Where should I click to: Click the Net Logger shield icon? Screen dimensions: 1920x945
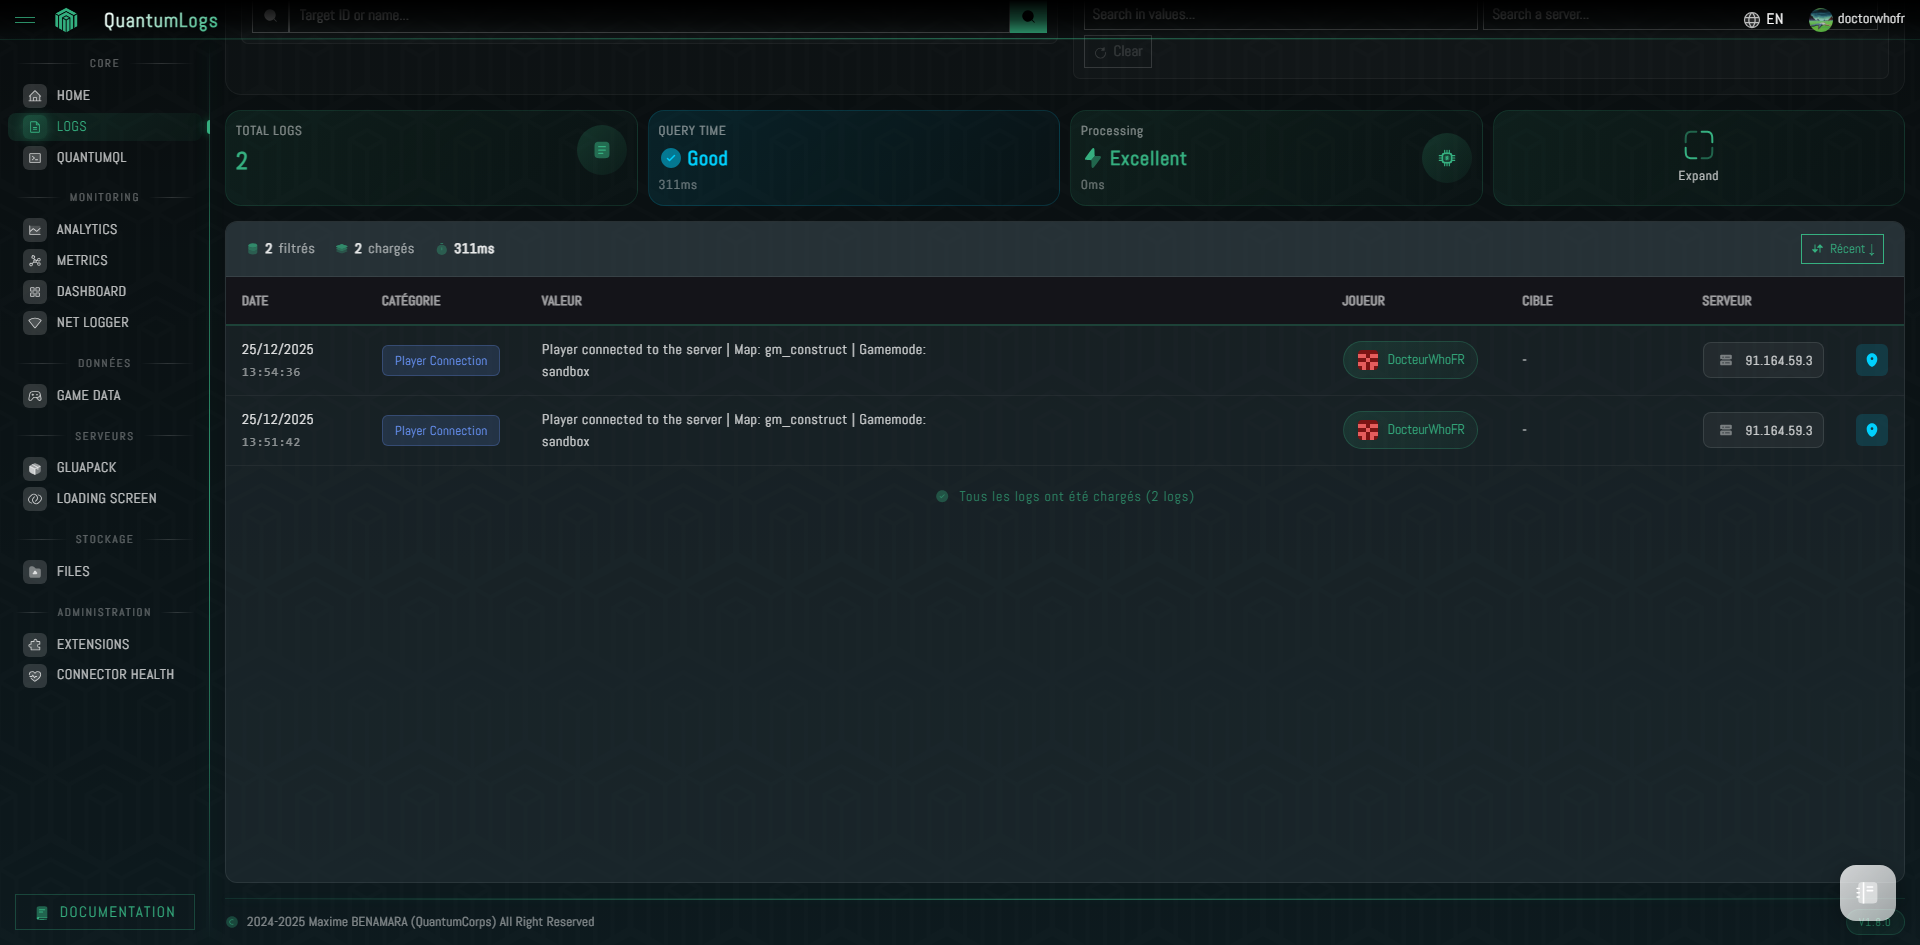tap(35, 323)
